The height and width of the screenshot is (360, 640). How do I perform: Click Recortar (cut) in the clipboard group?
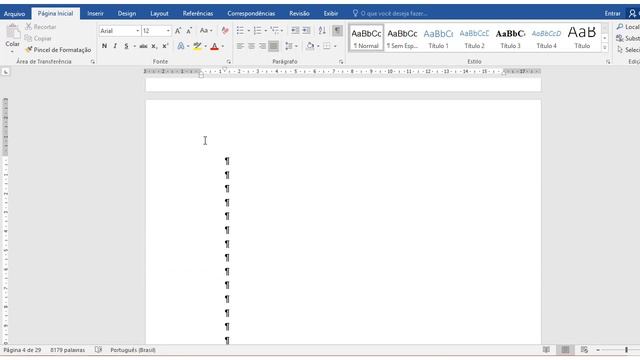[40, 27]
